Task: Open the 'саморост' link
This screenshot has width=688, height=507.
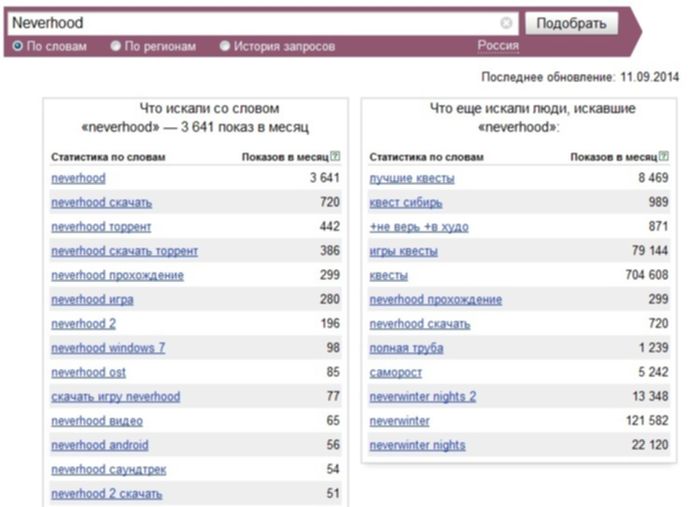Action: pyautogui.click(x=395, y=373)
